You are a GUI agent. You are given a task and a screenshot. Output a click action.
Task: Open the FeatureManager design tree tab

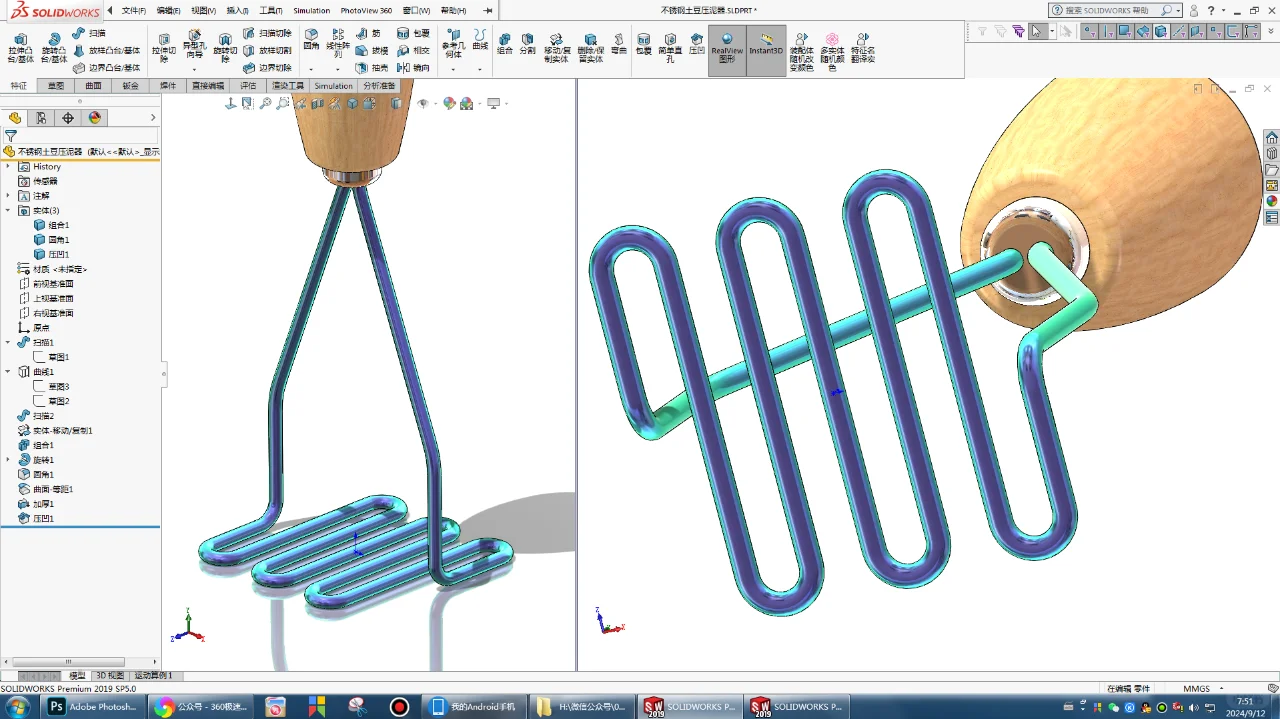15,117
